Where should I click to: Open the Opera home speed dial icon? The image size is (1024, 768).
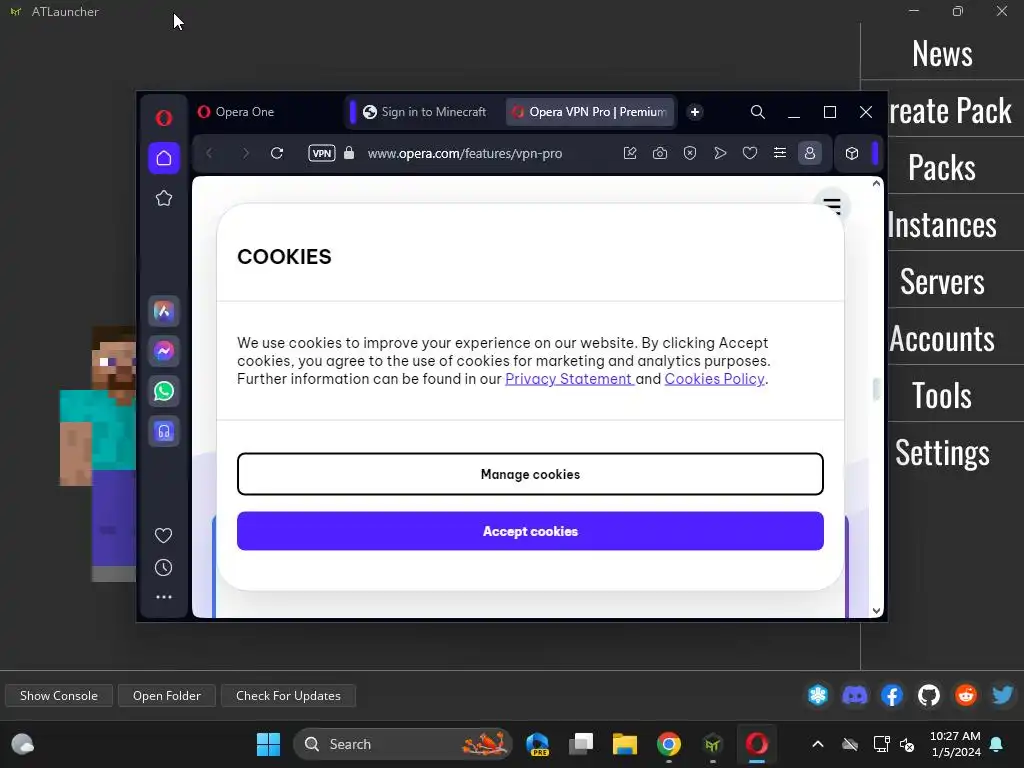tap(164, 158)
